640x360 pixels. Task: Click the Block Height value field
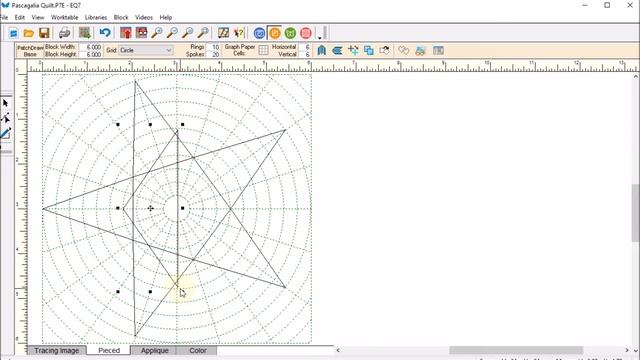pyautogui.click(x=90, y=54)
